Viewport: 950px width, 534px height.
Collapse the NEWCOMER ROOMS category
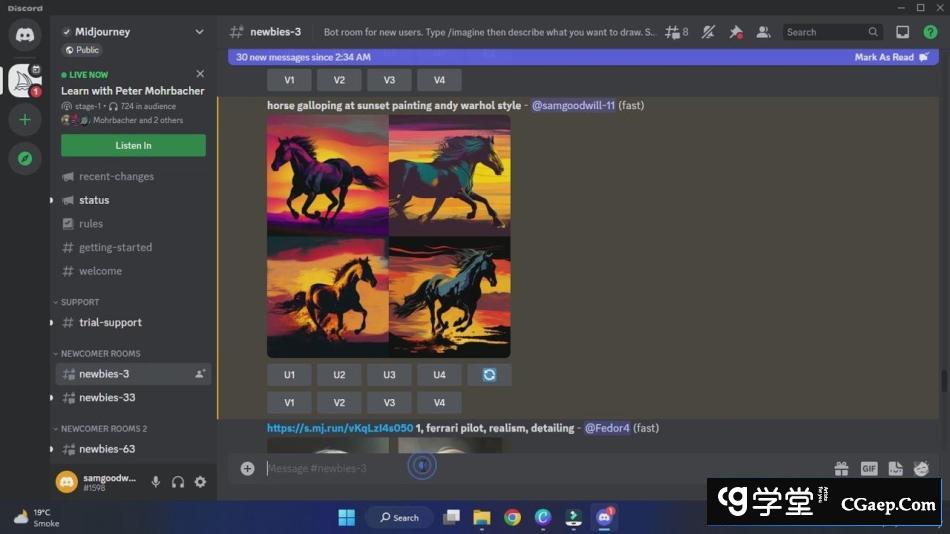[x=100, y=353]
